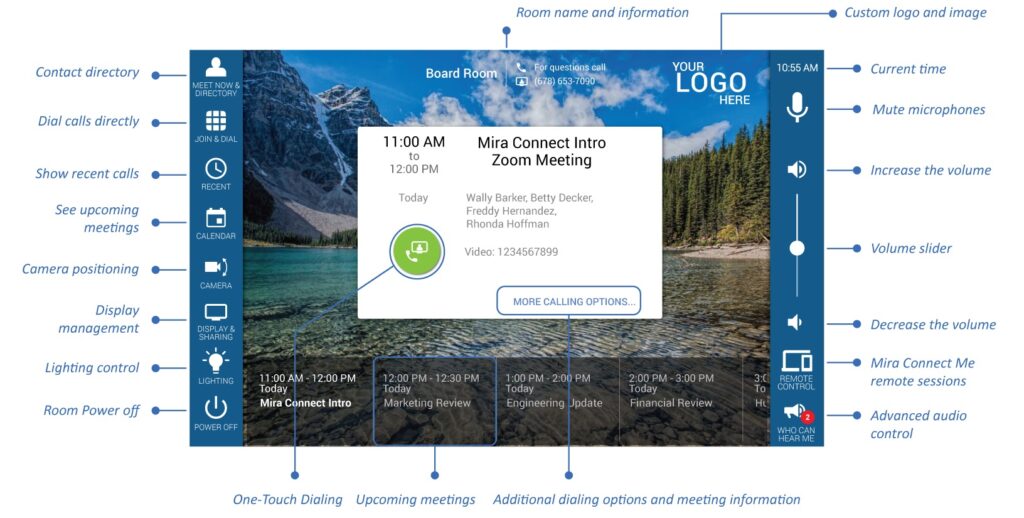Click the phone icon beside For questions call
Image resolution: width=1024 pixels, height=518 pixels.
click(x=521, y=67)
